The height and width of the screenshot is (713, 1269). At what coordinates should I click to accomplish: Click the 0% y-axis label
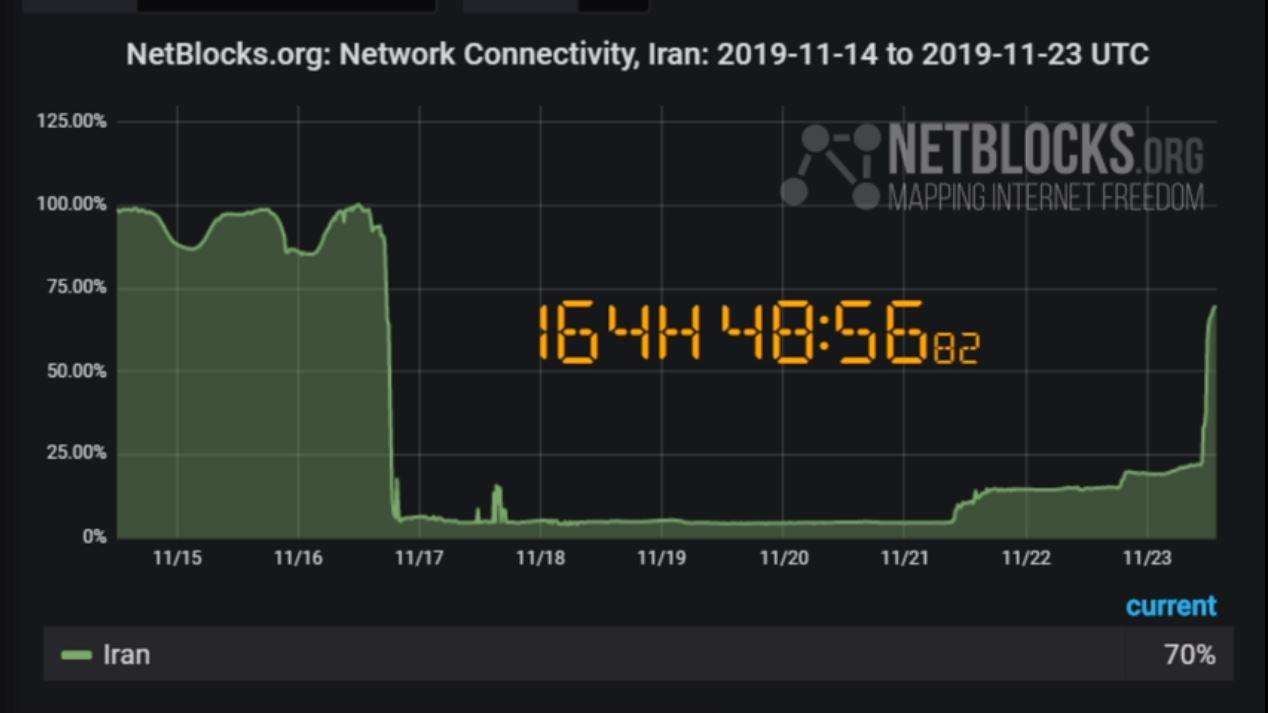tap(94, 537)
